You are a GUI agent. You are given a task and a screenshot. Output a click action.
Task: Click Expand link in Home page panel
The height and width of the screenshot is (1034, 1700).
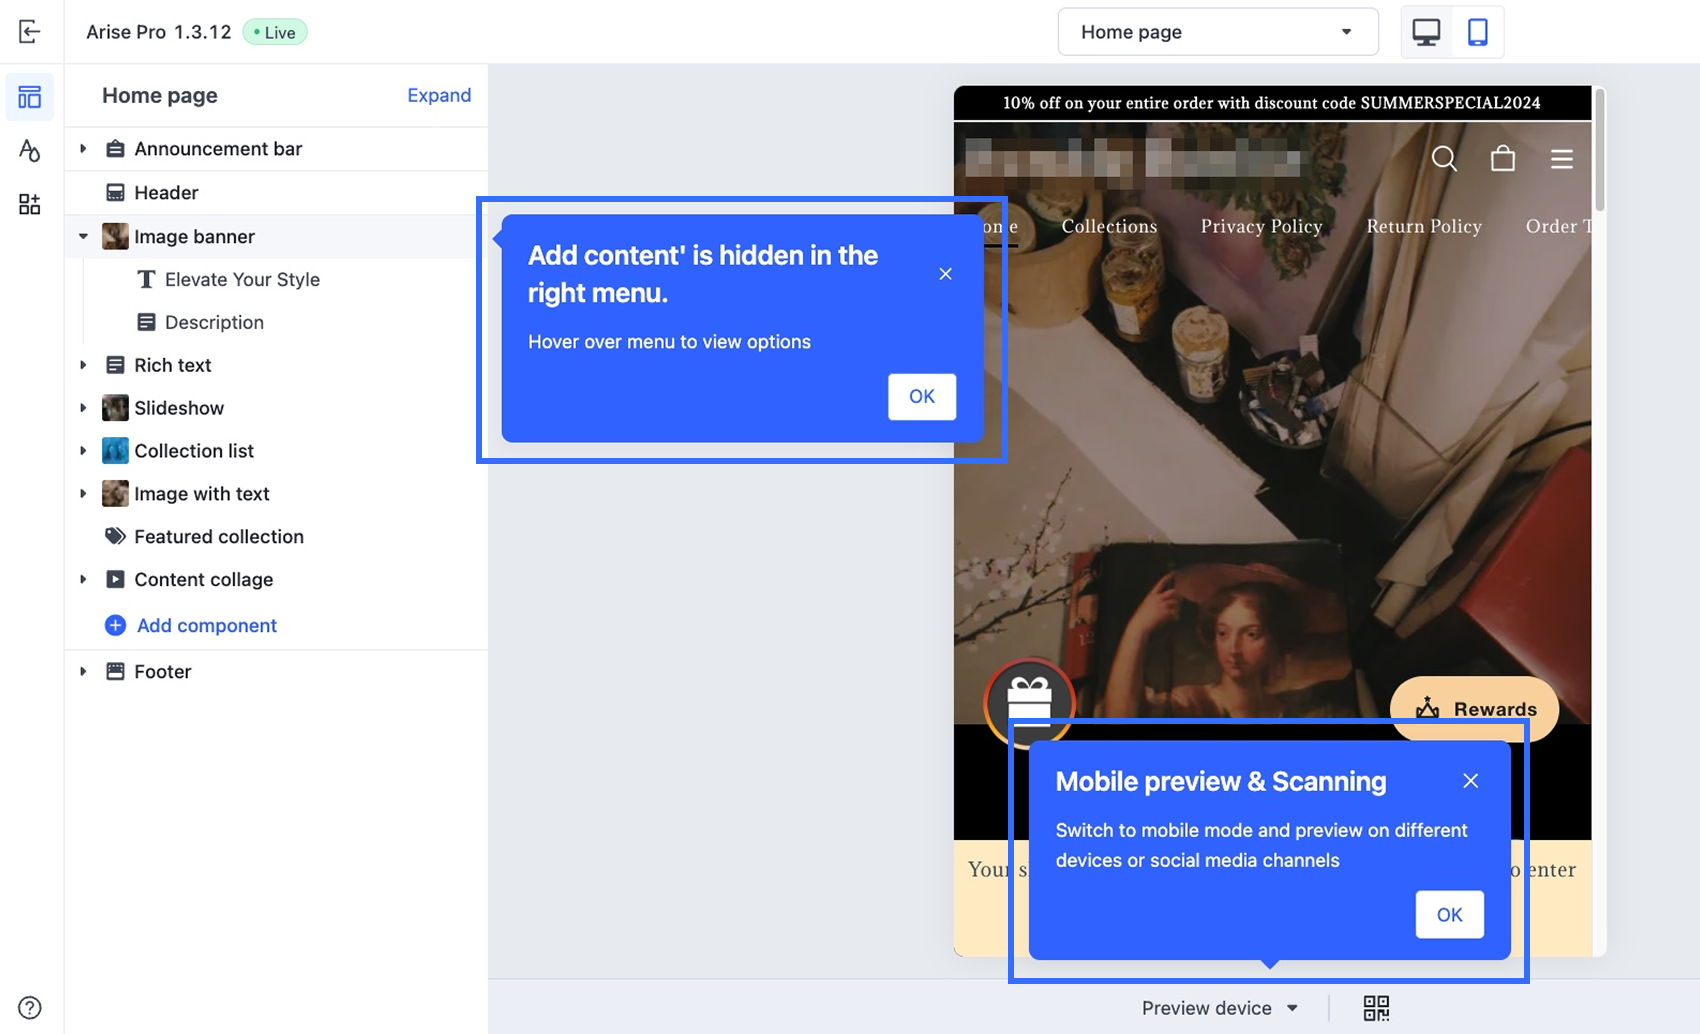[439, 95]
